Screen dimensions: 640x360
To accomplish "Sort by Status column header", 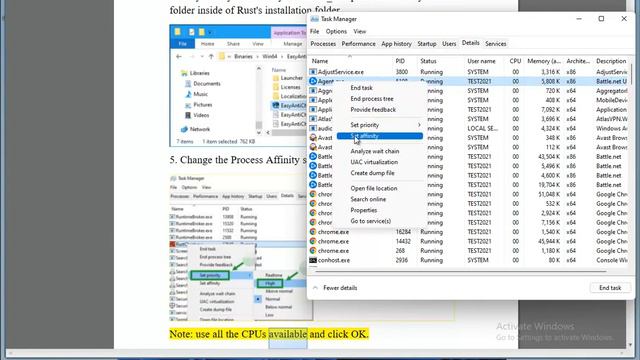I will point(428,61).
